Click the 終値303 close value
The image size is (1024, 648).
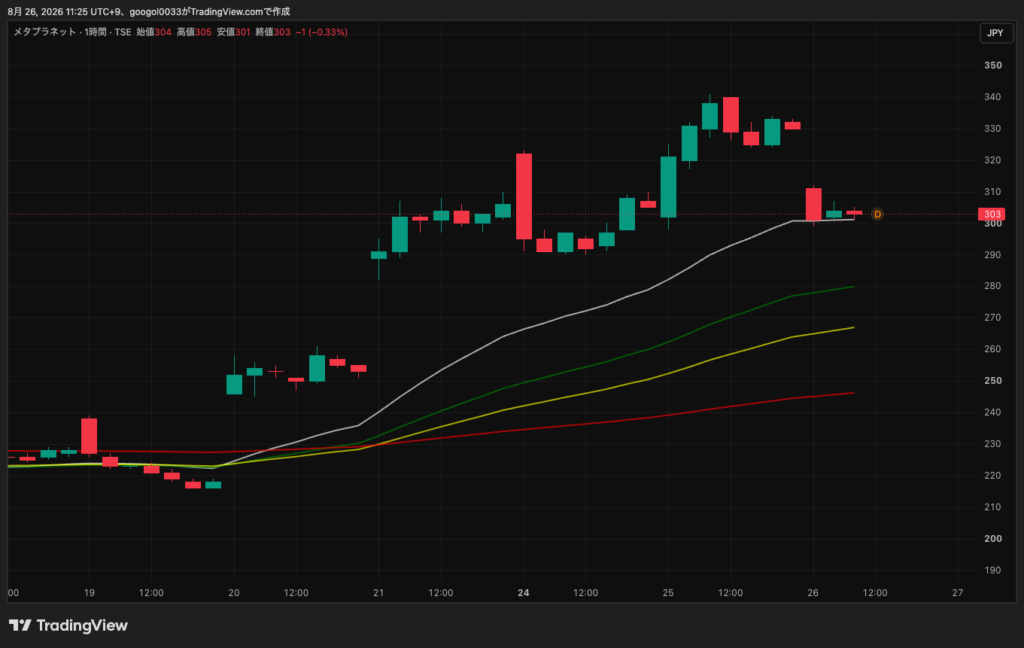click(x=273, y=32)
